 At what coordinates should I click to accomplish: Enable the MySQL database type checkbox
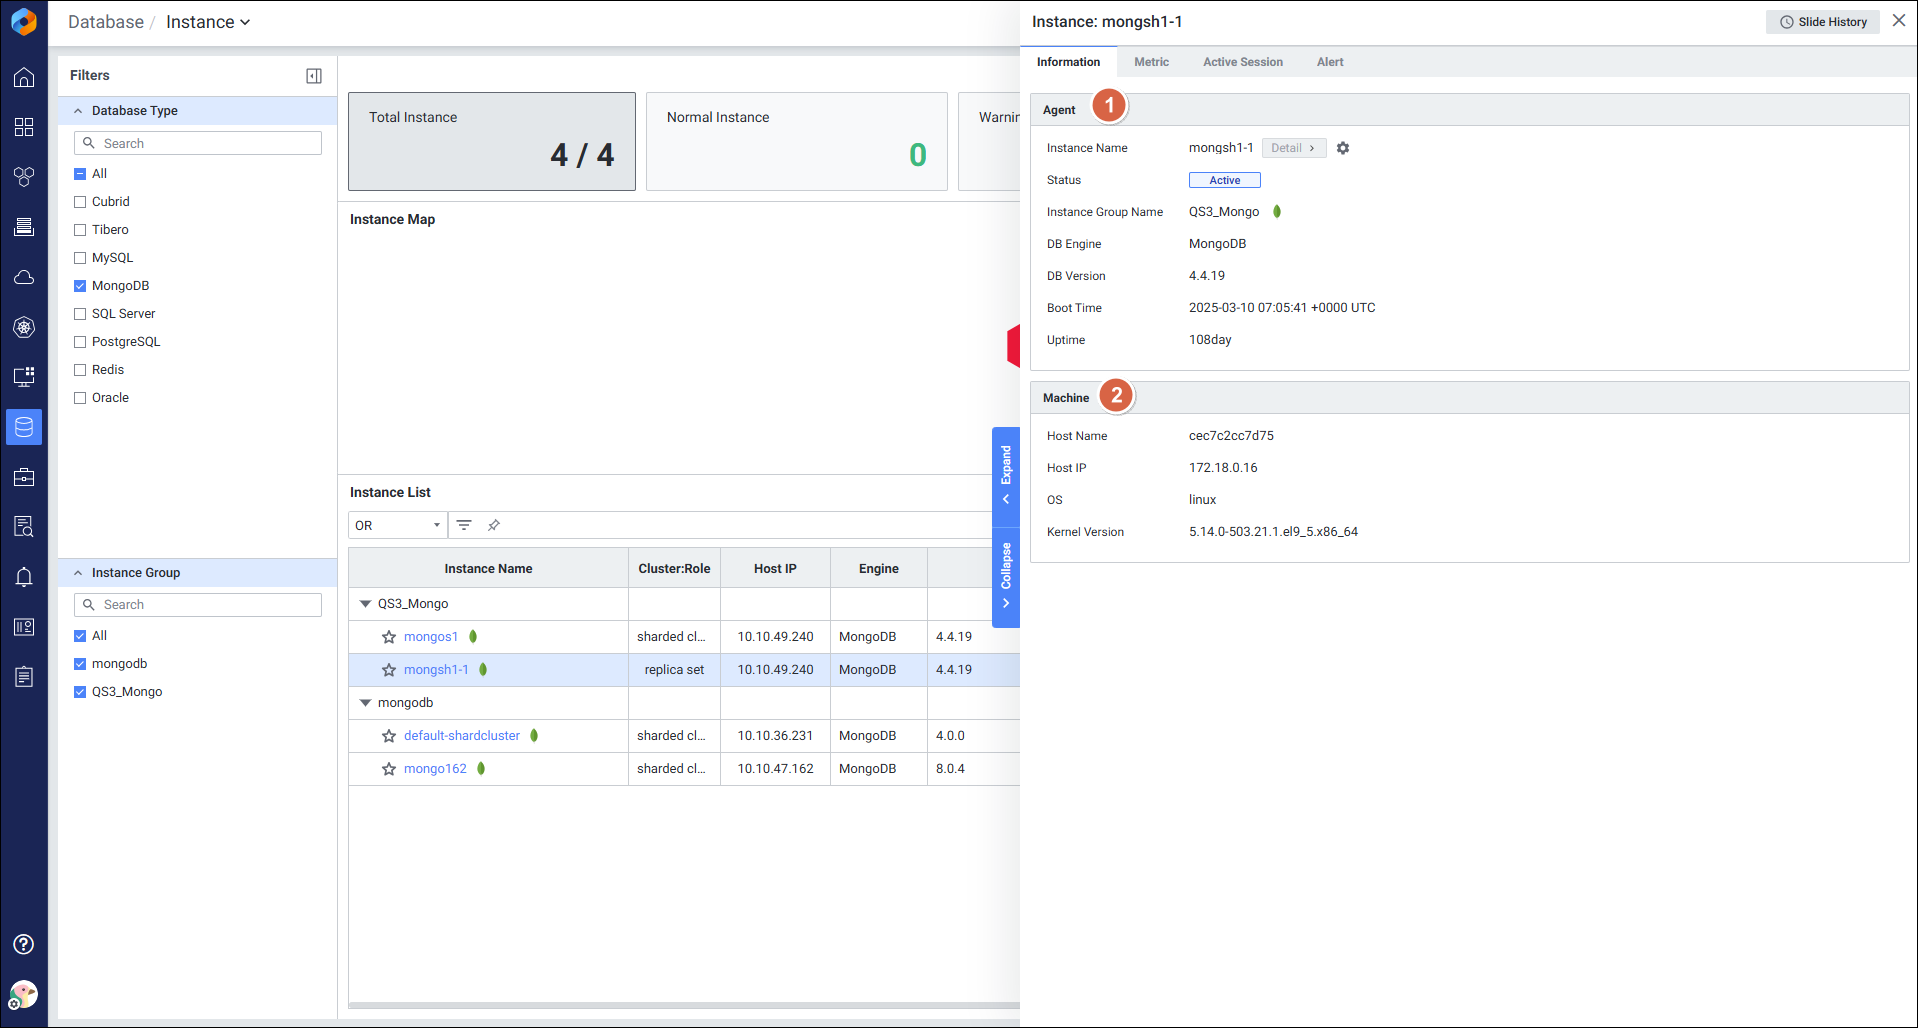point(80,258)
